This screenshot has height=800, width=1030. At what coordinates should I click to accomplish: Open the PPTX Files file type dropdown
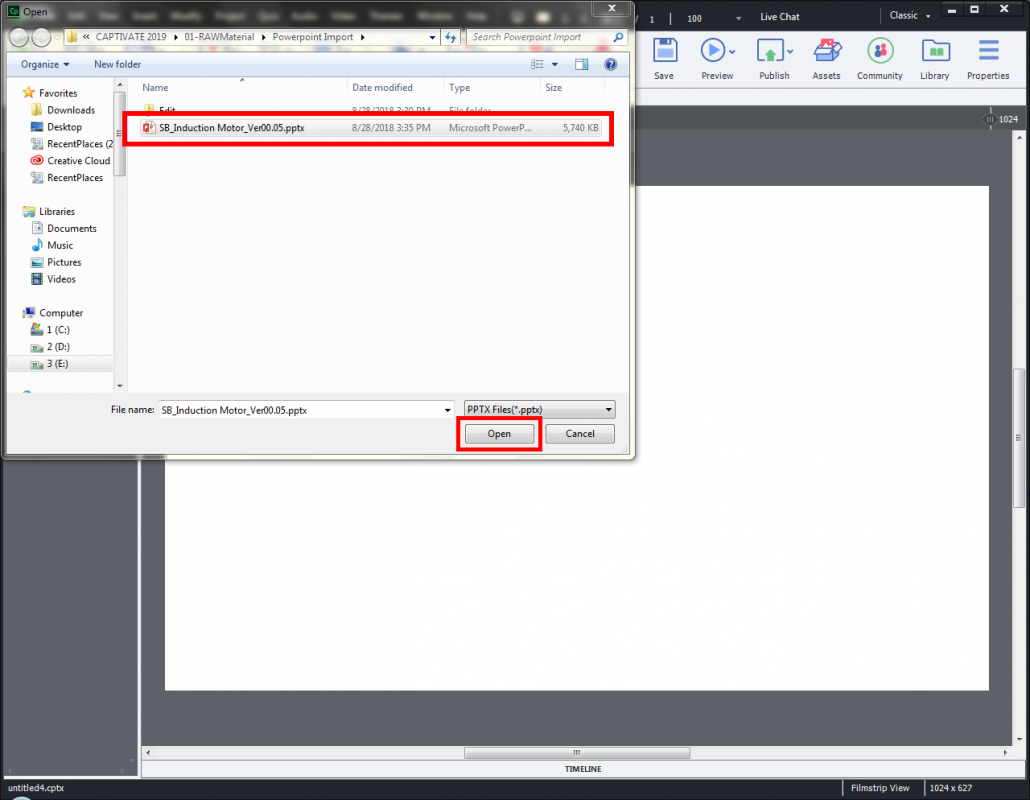coord(538,409)
